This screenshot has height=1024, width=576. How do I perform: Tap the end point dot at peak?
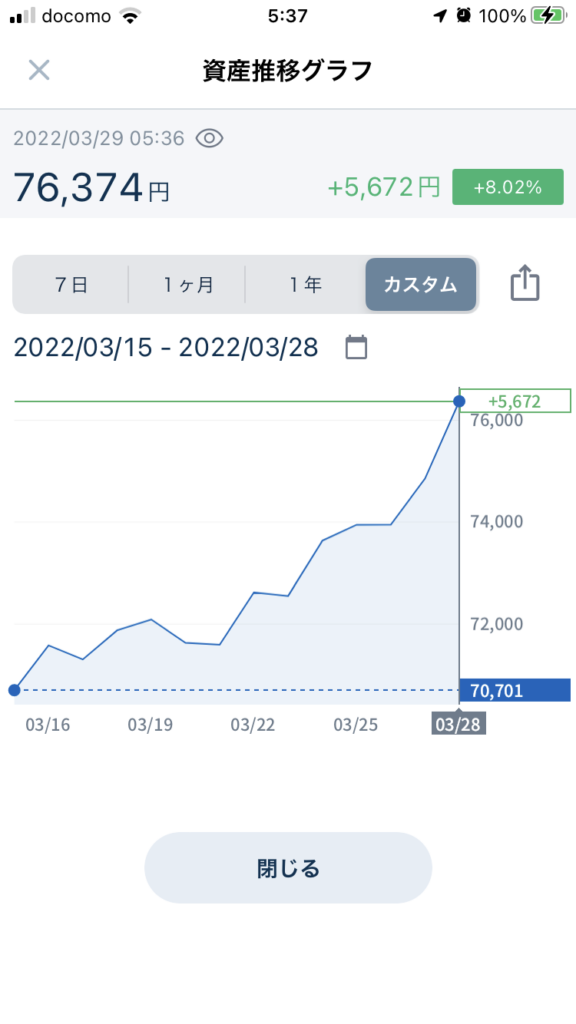pos(459,401)
